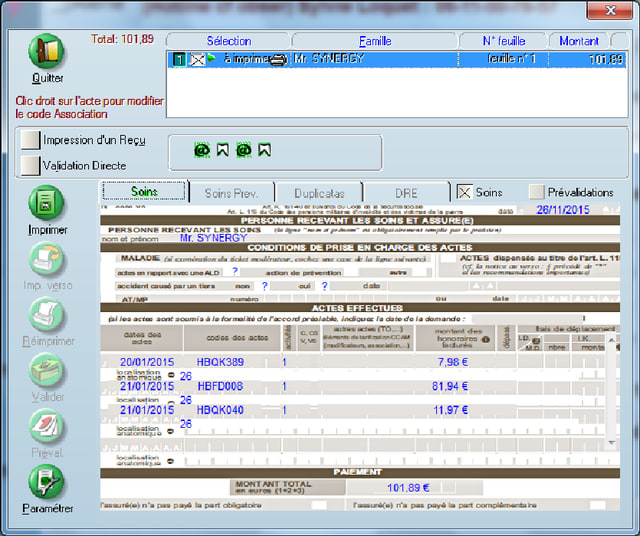Click the first green @ icon
The height and width of the screenshot is (536, 640).
point(200,151)
